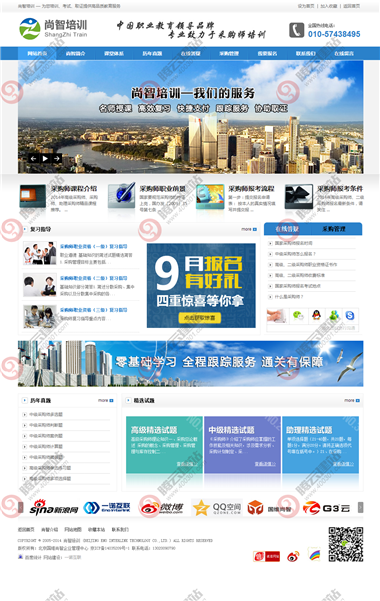Click the QQ空间 partner logo
The width and height of the screenshot is (380, 601).
217,508
